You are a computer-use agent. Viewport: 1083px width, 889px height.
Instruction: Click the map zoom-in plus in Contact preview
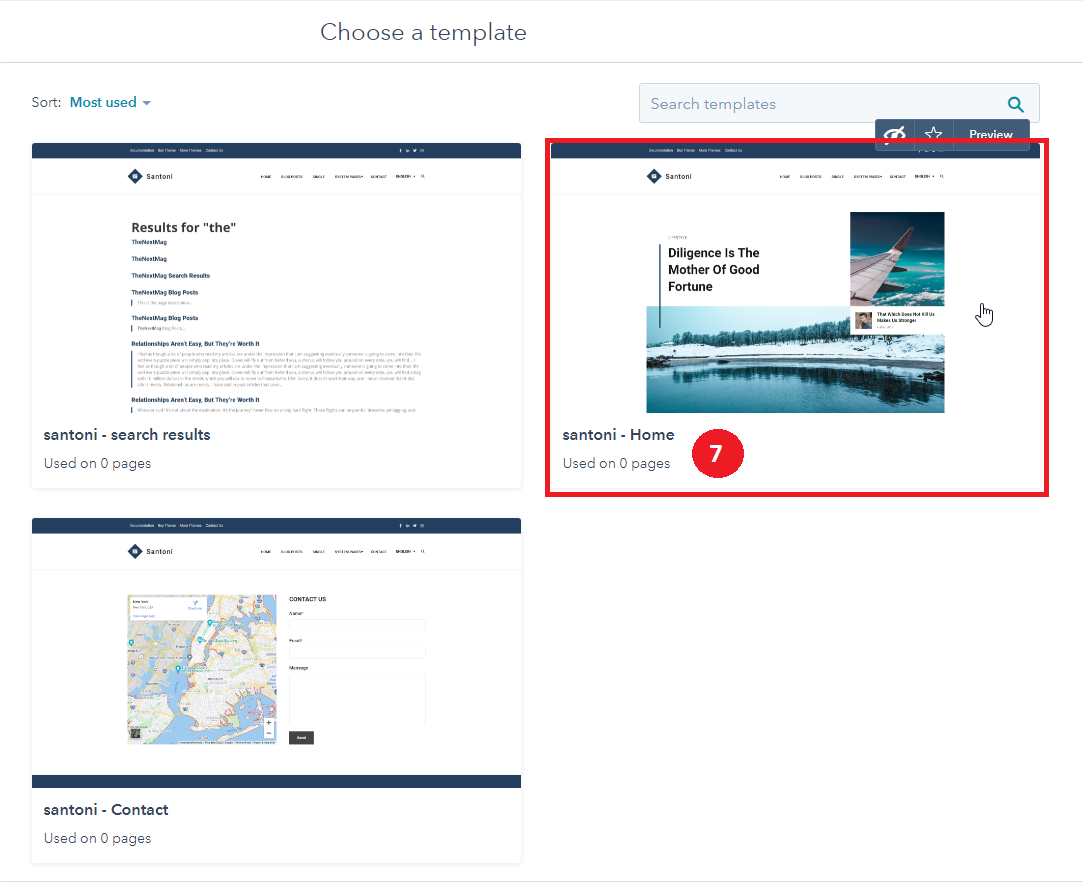[269, 722]
